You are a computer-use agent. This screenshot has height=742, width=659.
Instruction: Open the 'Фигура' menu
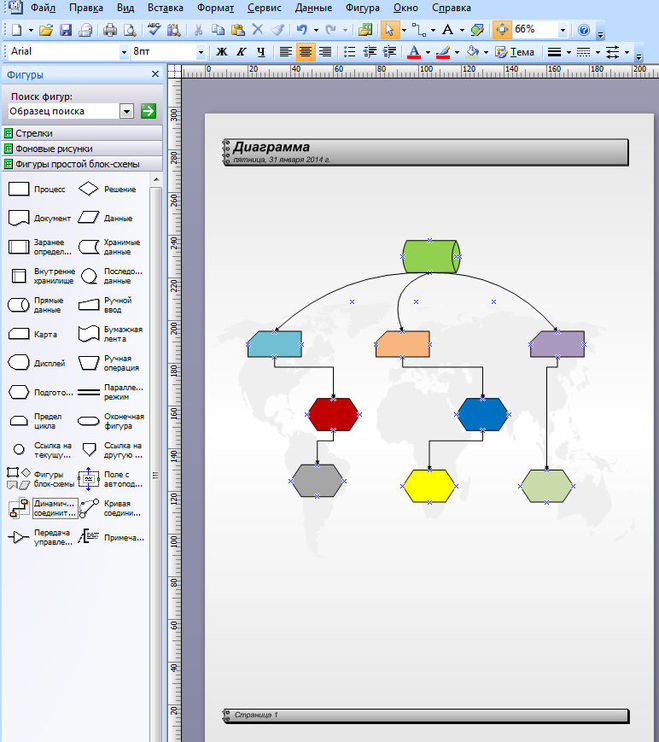pos(362,8)
